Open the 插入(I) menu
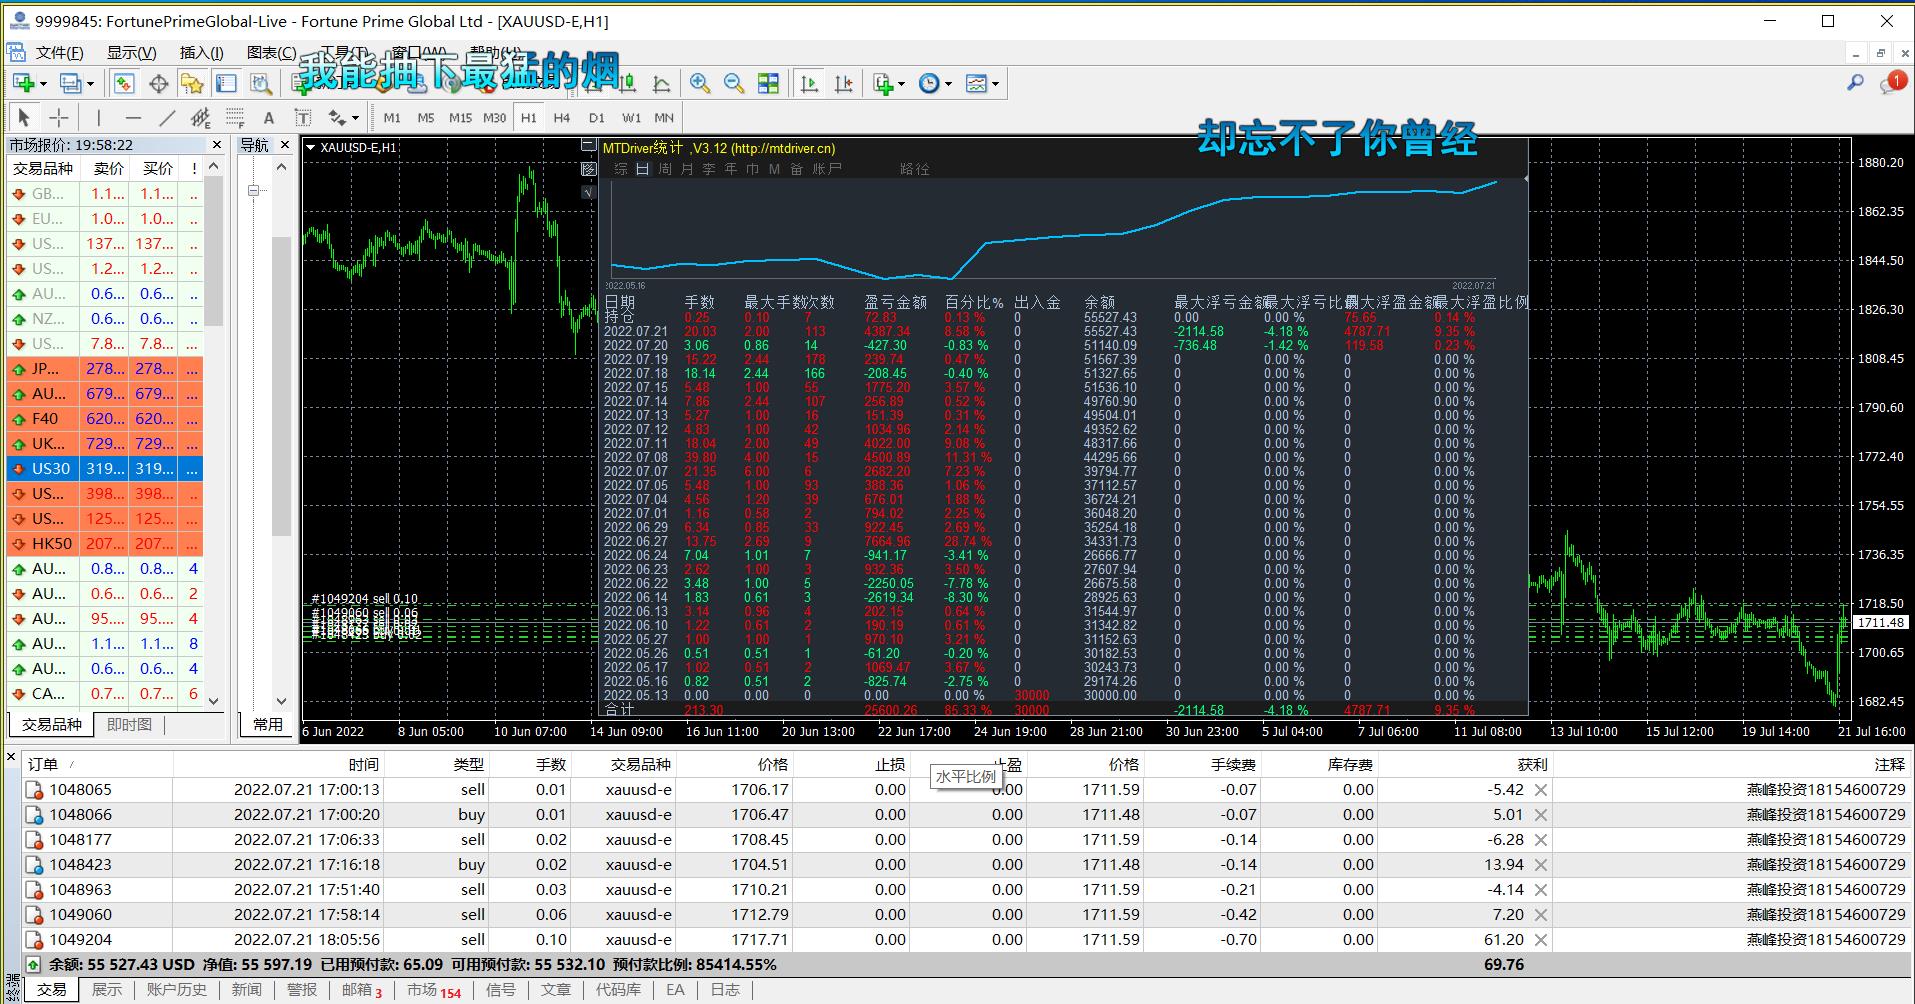1915x1004 pixels. (x=201, y=52)
